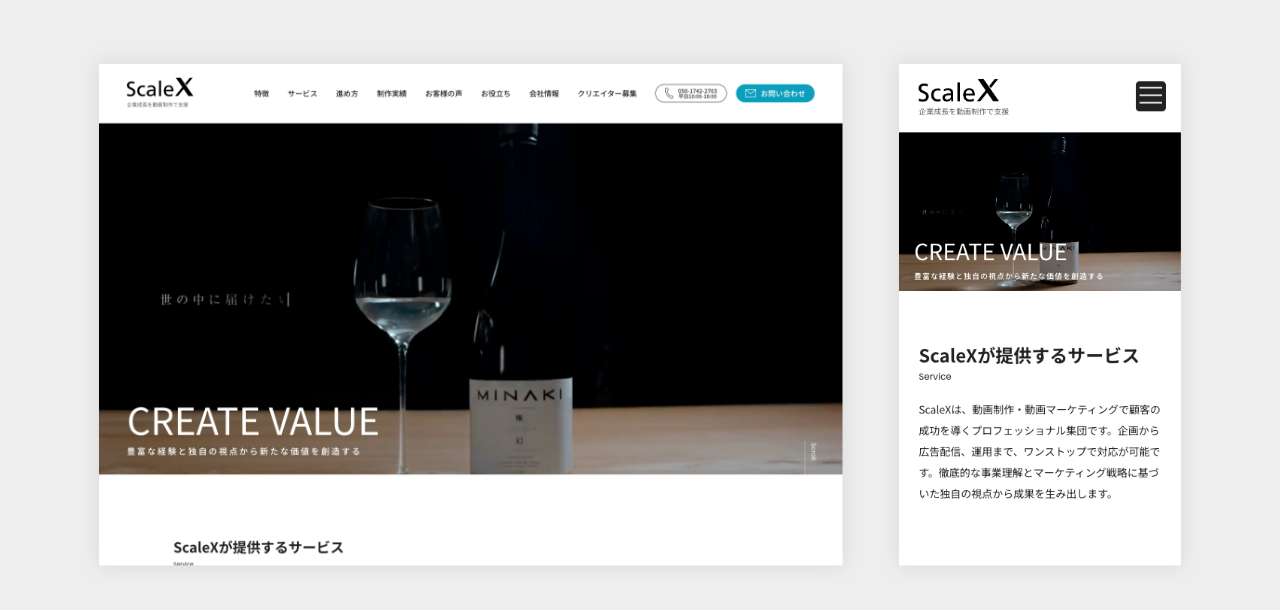Click CREATE VALUE heading on desktop hero
The image size is (1280, 610).
click(253, 421)
